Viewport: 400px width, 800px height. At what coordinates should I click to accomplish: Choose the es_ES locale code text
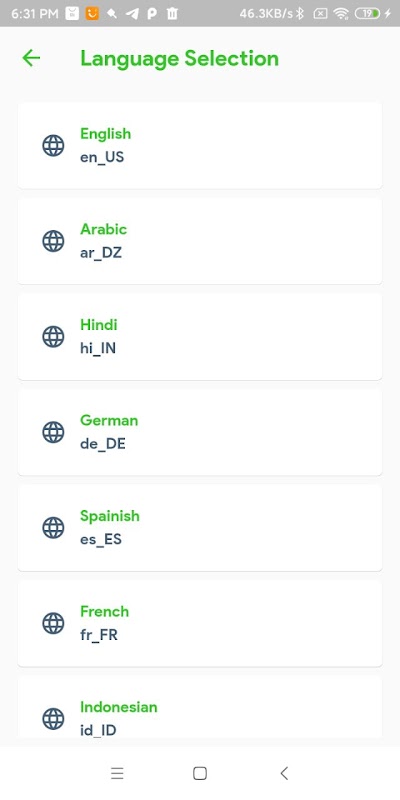(101, 539)
